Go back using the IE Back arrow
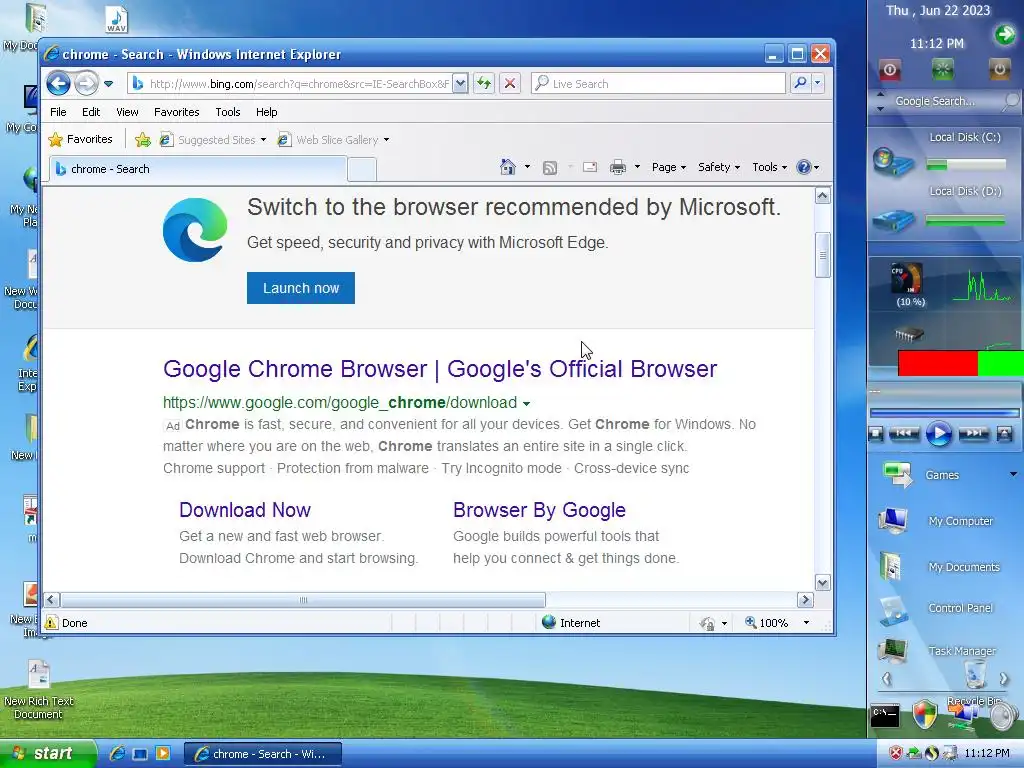 (58, 84)
